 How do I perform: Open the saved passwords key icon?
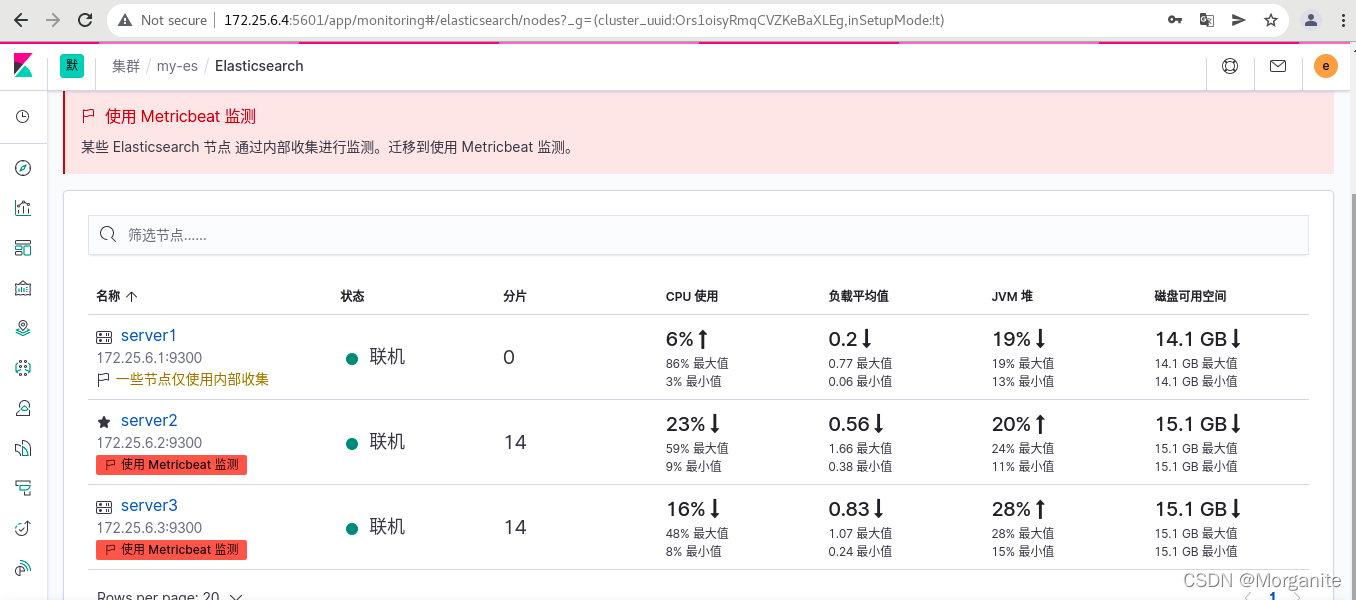[1175, 20]
